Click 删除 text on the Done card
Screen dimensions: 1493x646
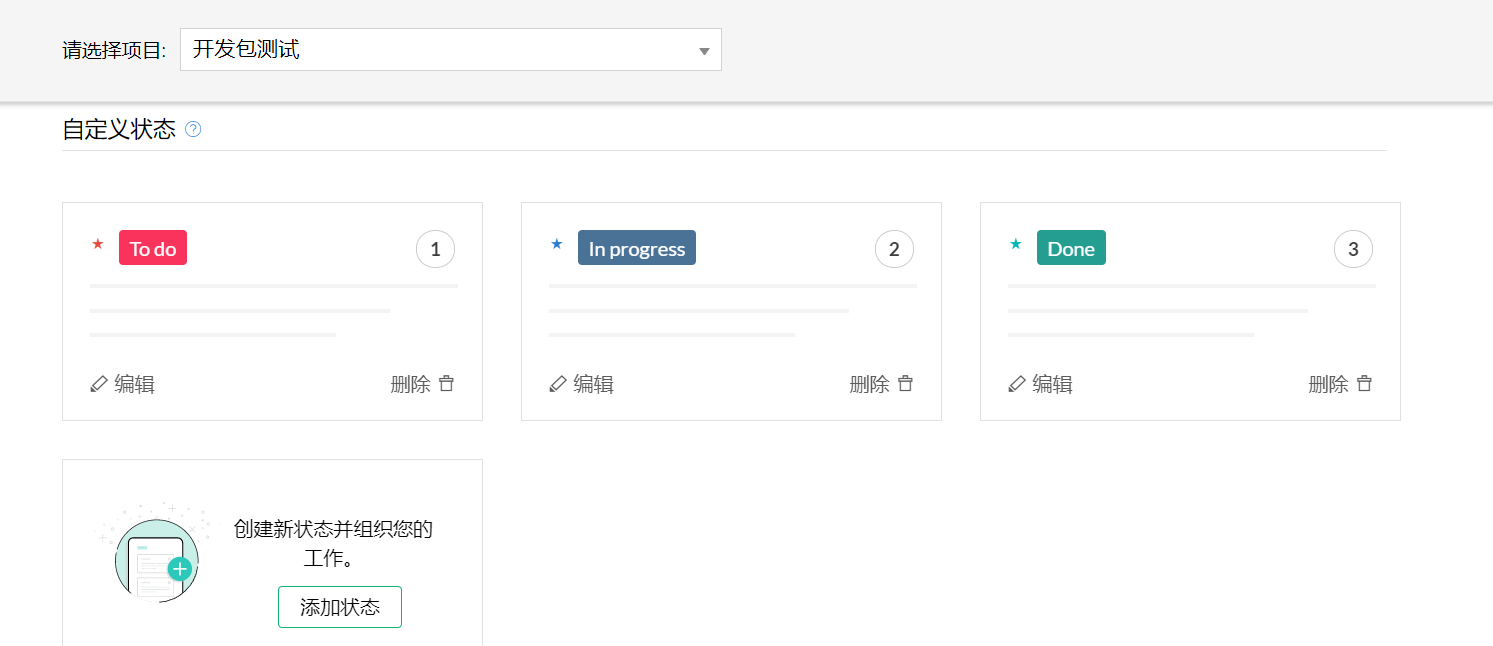point(1328,384)
